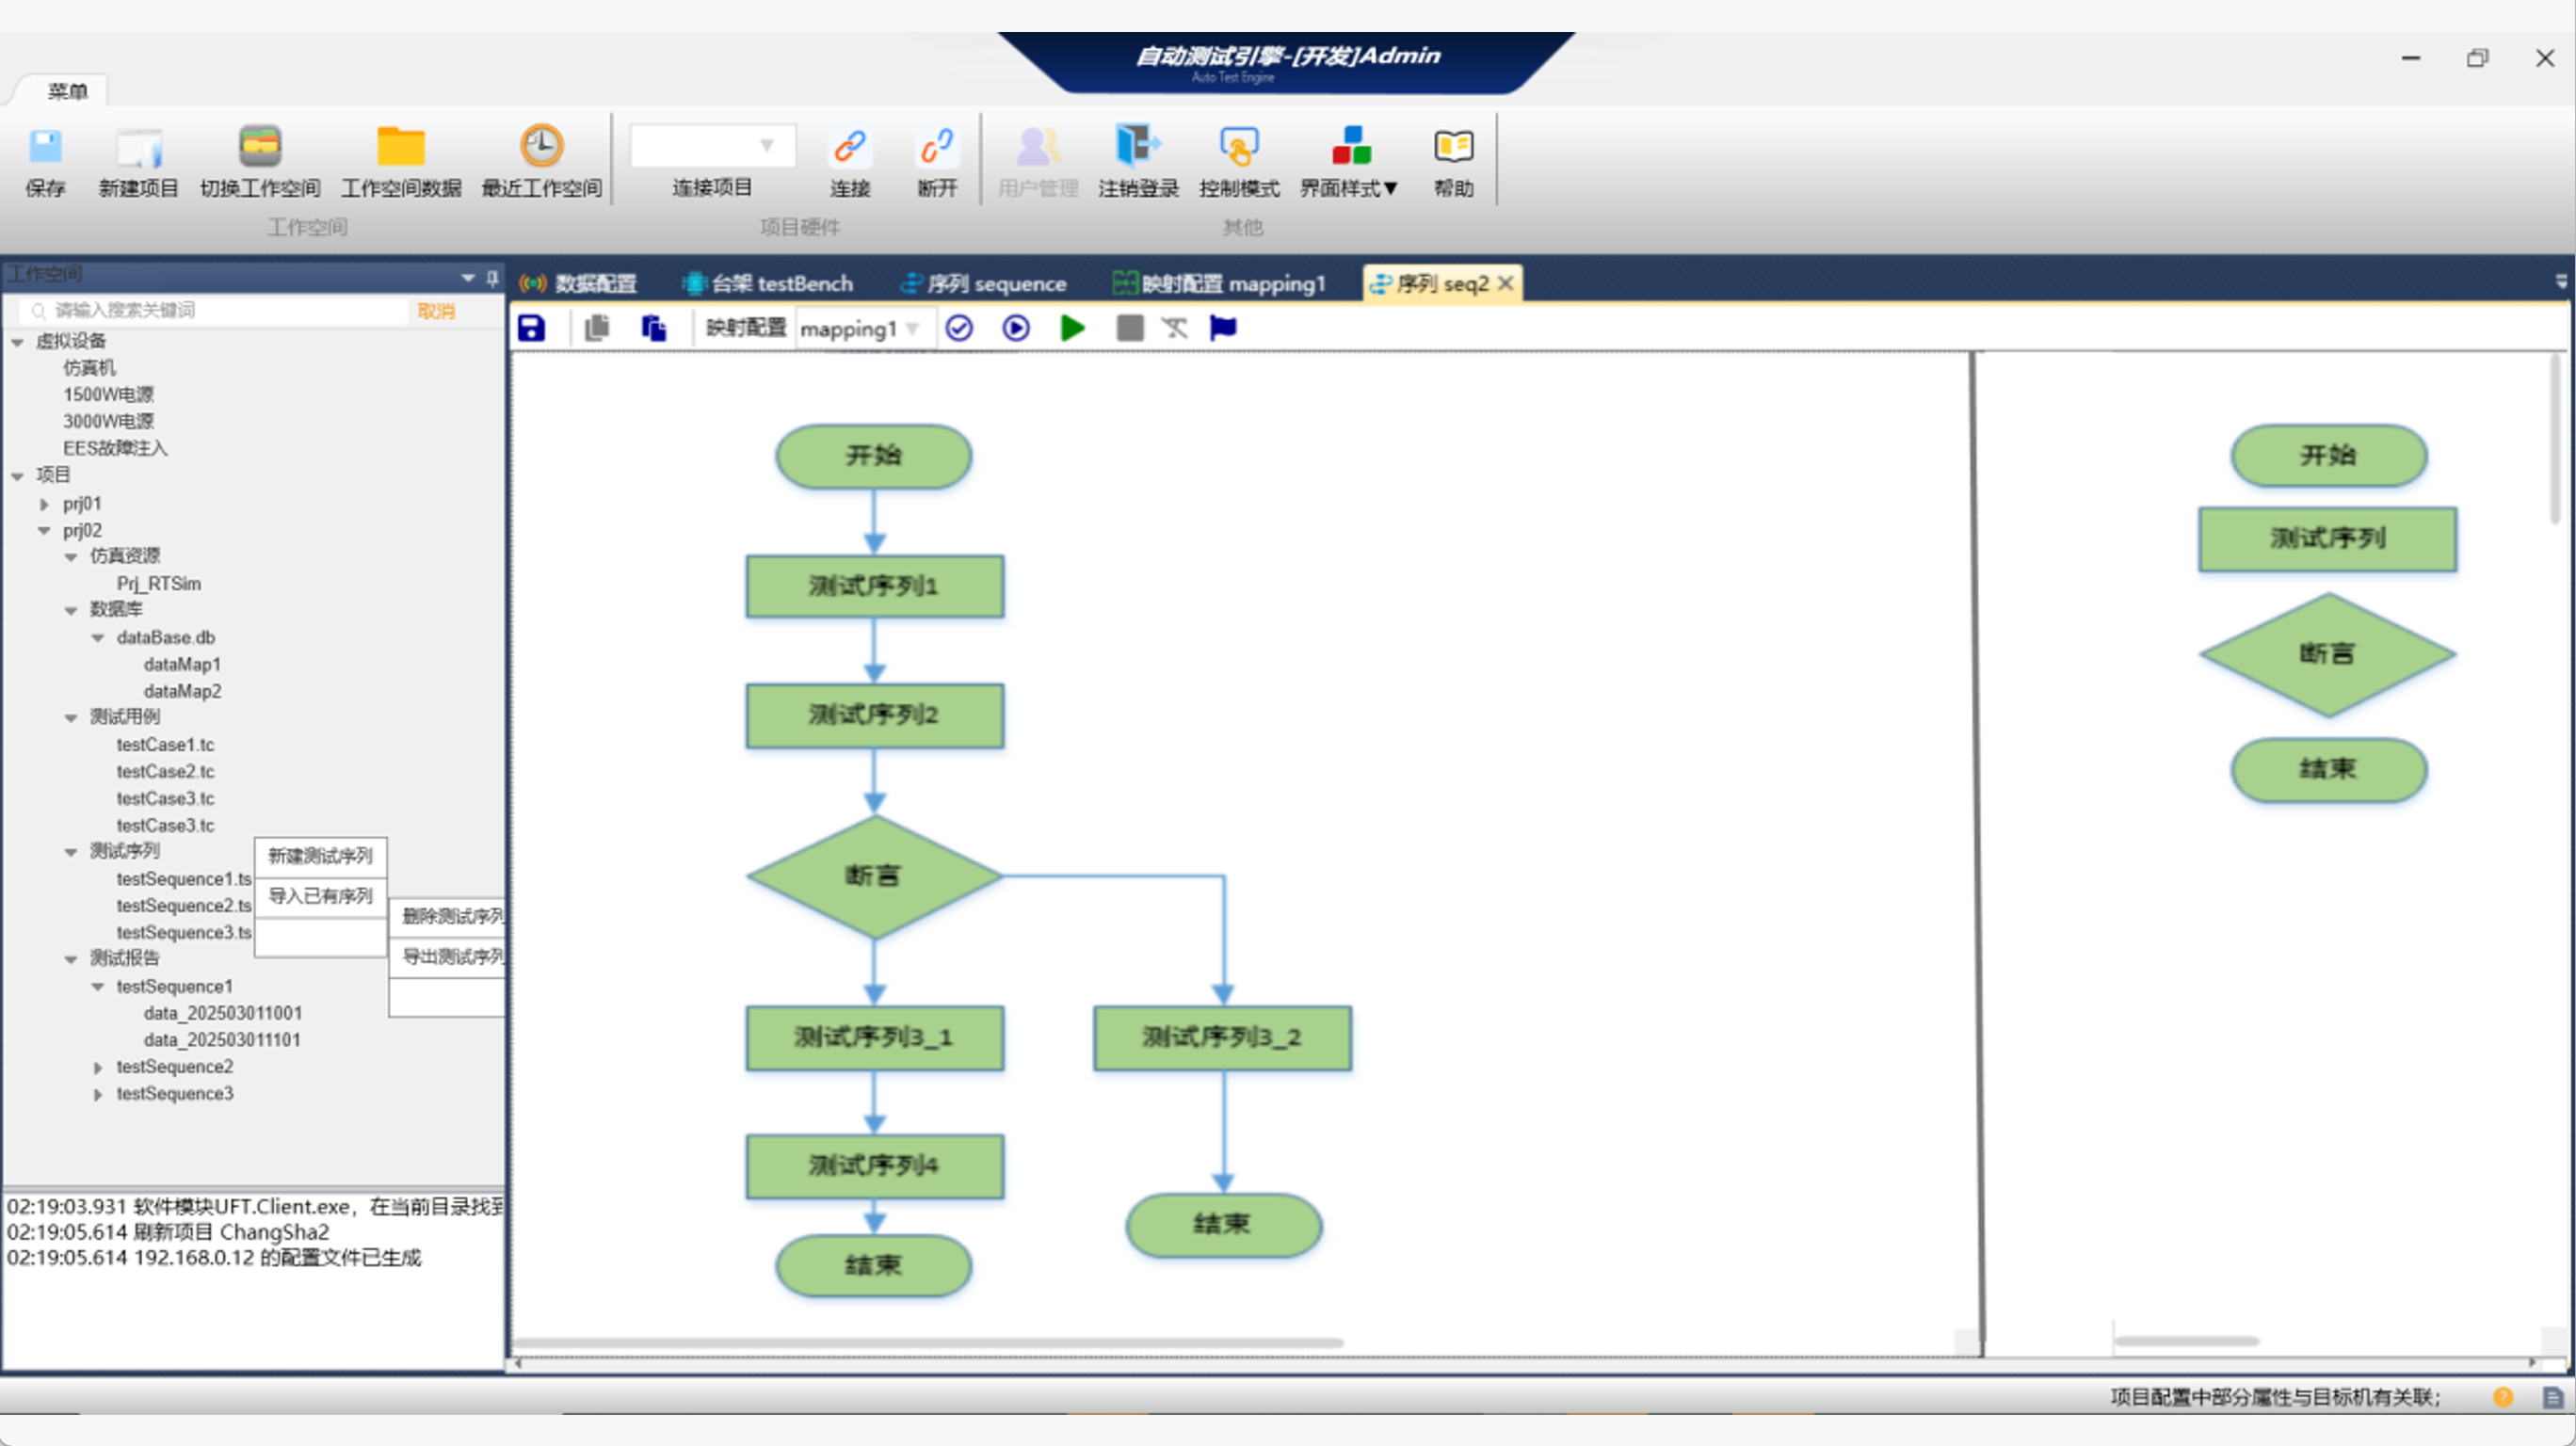
Task: Collapse the 测试用例 tree node
Action: [71, 718]
